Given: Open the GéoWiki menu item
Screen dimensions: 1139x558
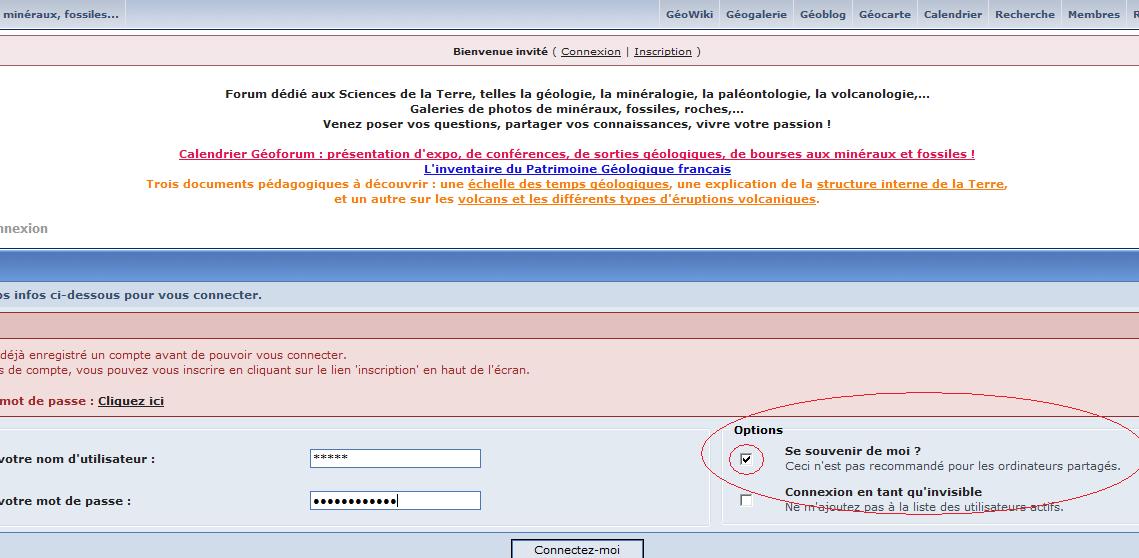Looking at the screenshot, I should (689, 14).
